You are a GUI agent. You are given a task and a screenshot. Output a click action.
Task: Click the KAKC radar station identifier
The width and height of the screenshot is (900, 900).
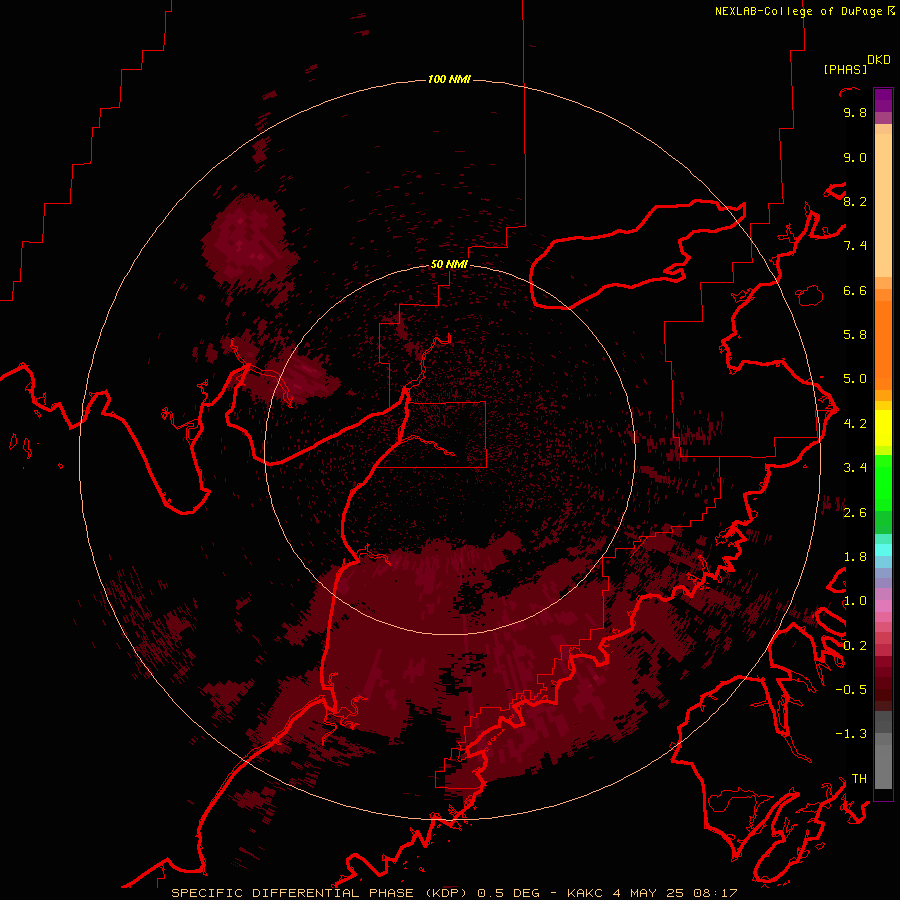585,893
